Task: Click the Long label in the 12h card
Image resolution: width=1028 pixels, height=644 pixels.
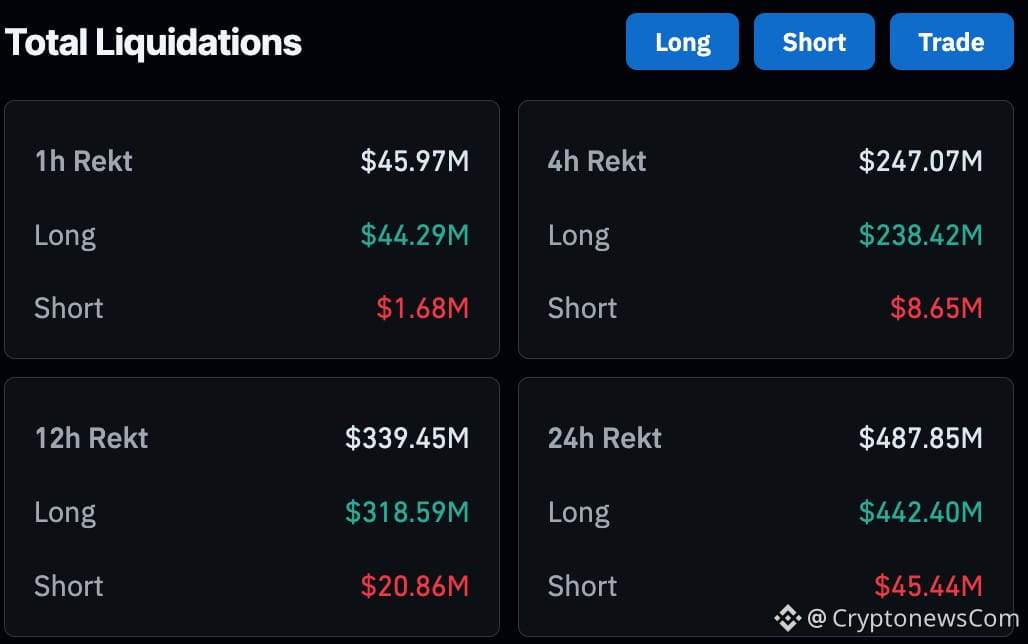Action: (x=64, y=512)
